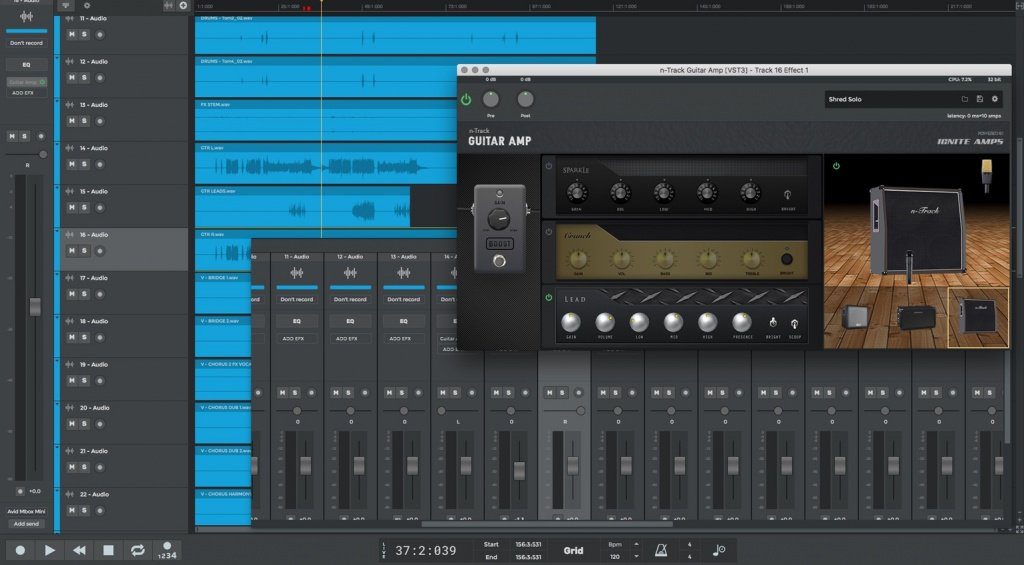Solo track 12 - Audio

tap(84, 77)
